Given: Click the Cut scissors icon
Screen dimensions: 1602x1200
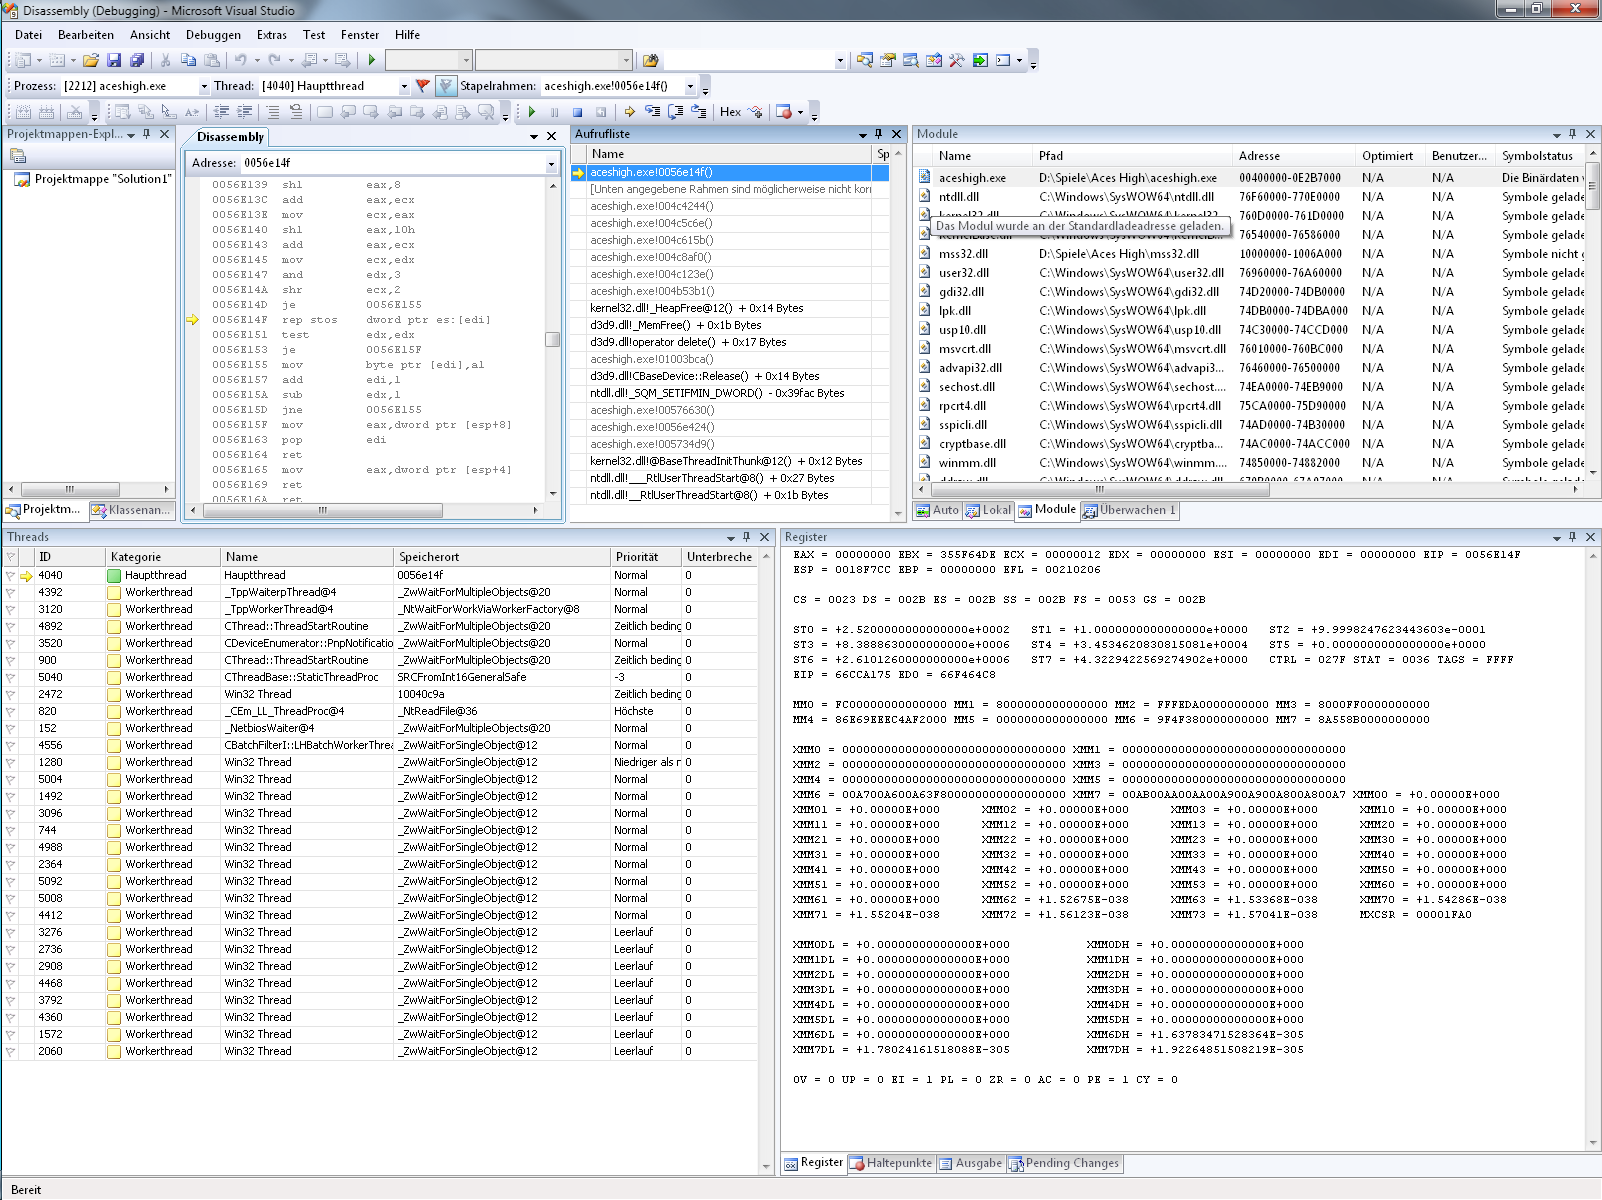Looking at the screenshot, I should 165,60.
